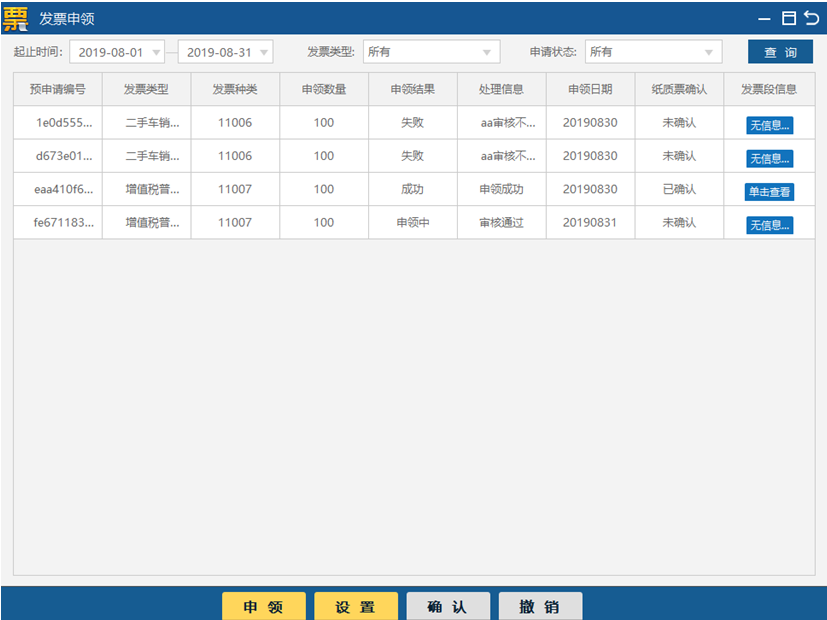Click quantity 100 in row eaa410f6

point(324,189)
